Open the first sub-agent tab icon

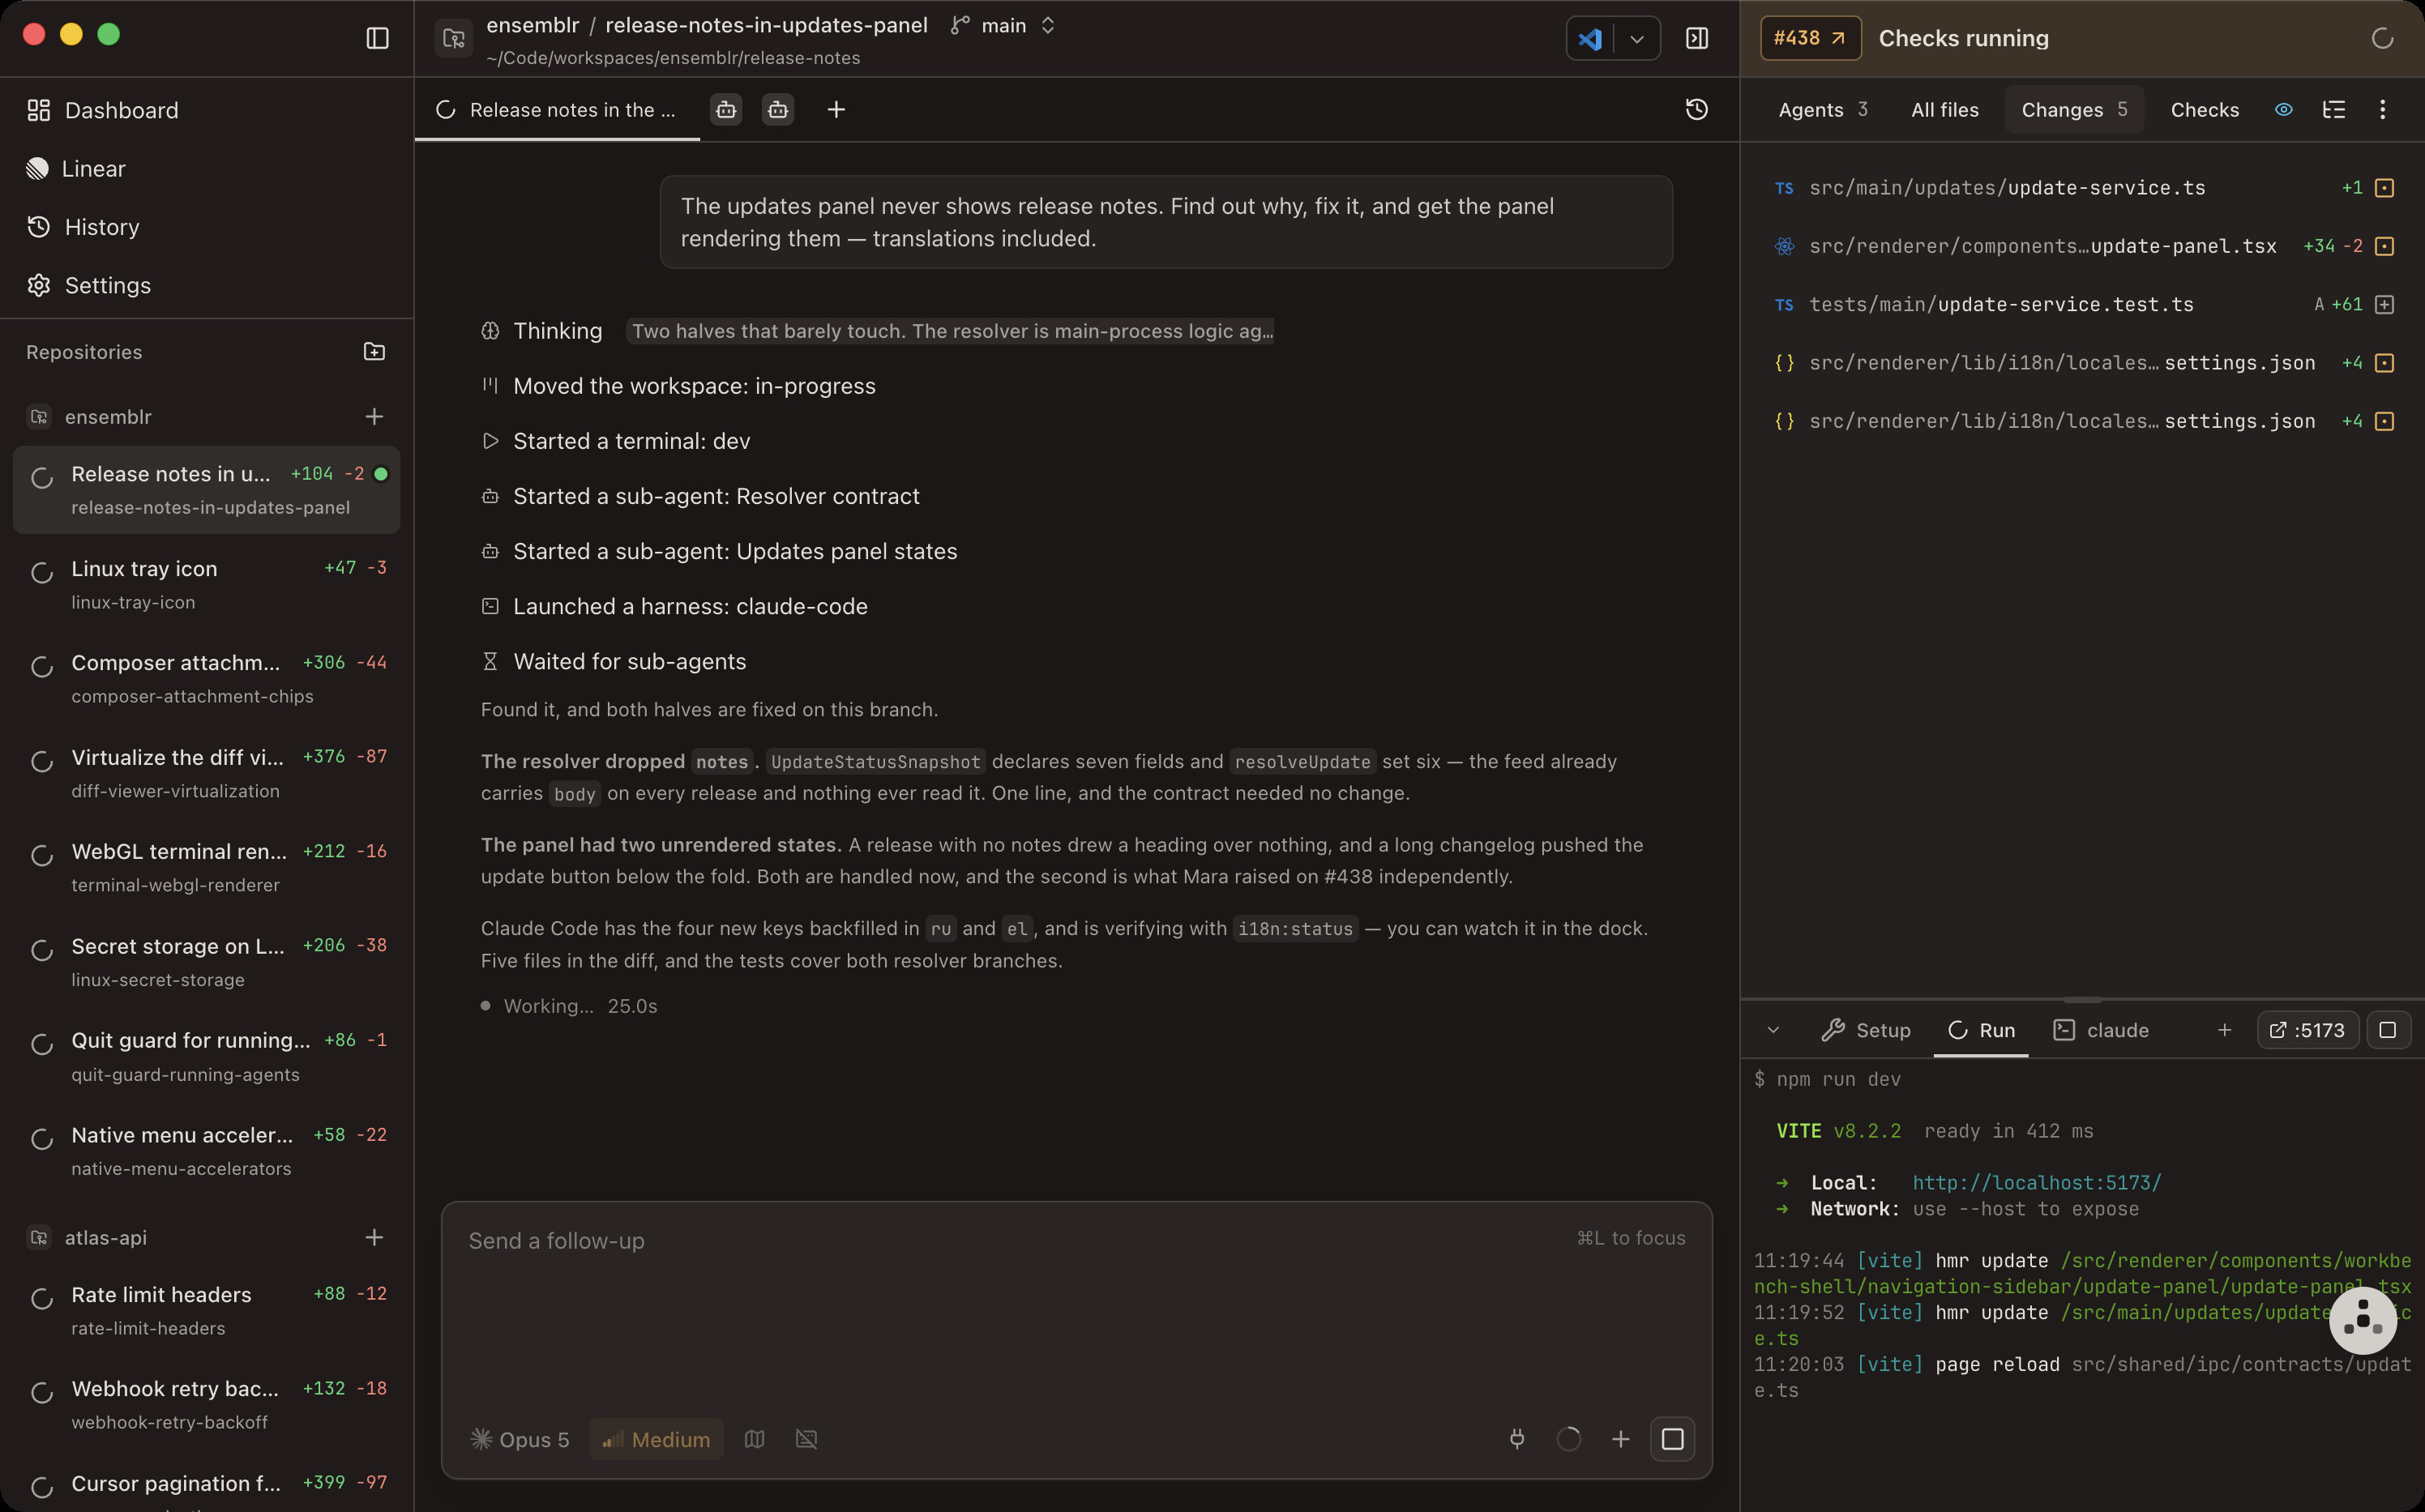tap(726, 110)
